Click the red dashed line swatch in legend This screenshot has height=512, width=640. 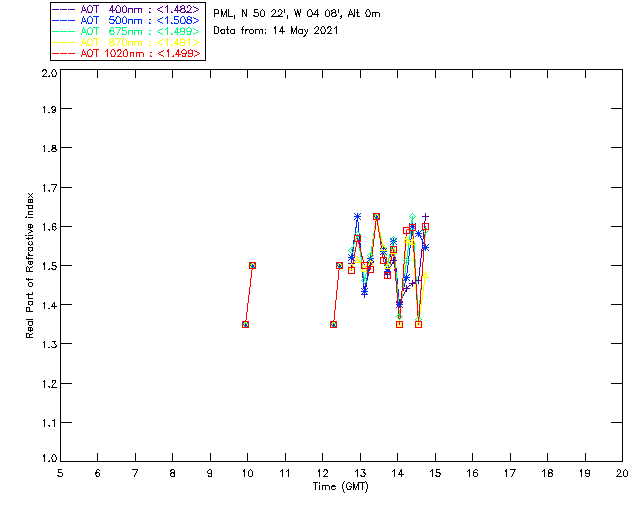(64, 53)
